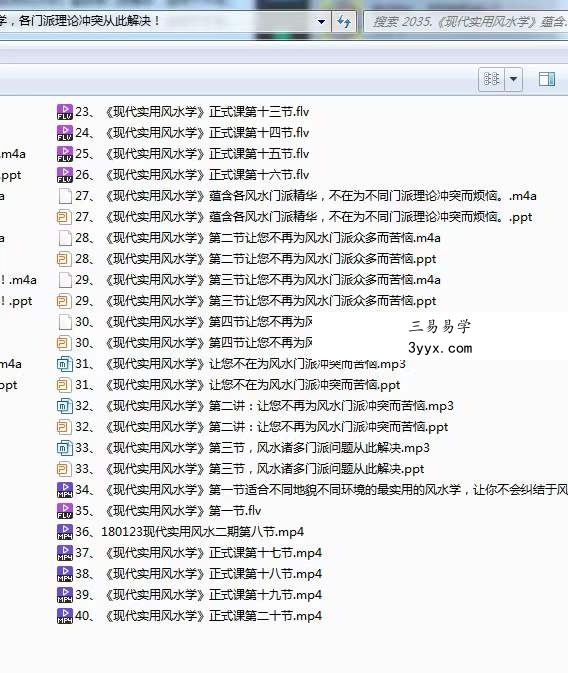Click address bar path text 各门派理论冲突从此解决
The height and width of the screenshot is (673, 568).
point(89,21)
